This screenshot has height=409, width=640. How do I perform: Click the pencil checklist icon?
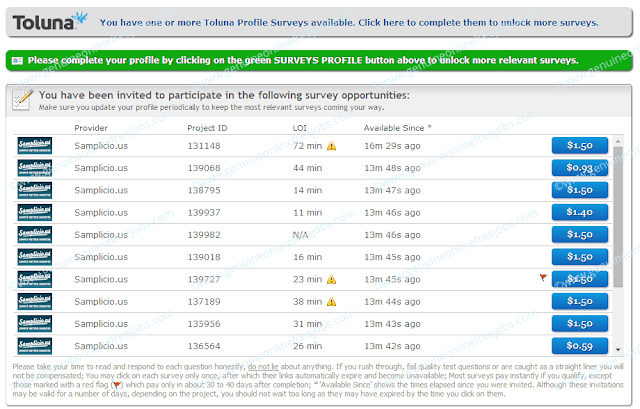(x=22, y=100)
